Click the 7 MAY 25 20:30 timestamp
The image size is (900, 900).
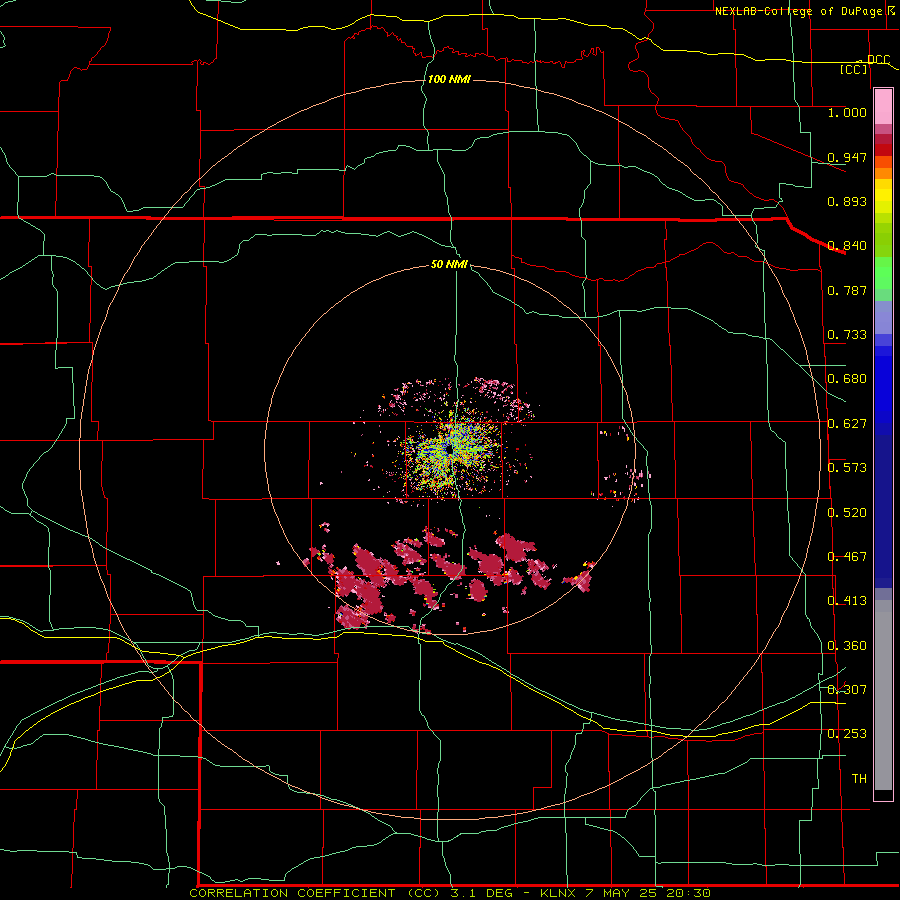[648, 893]
